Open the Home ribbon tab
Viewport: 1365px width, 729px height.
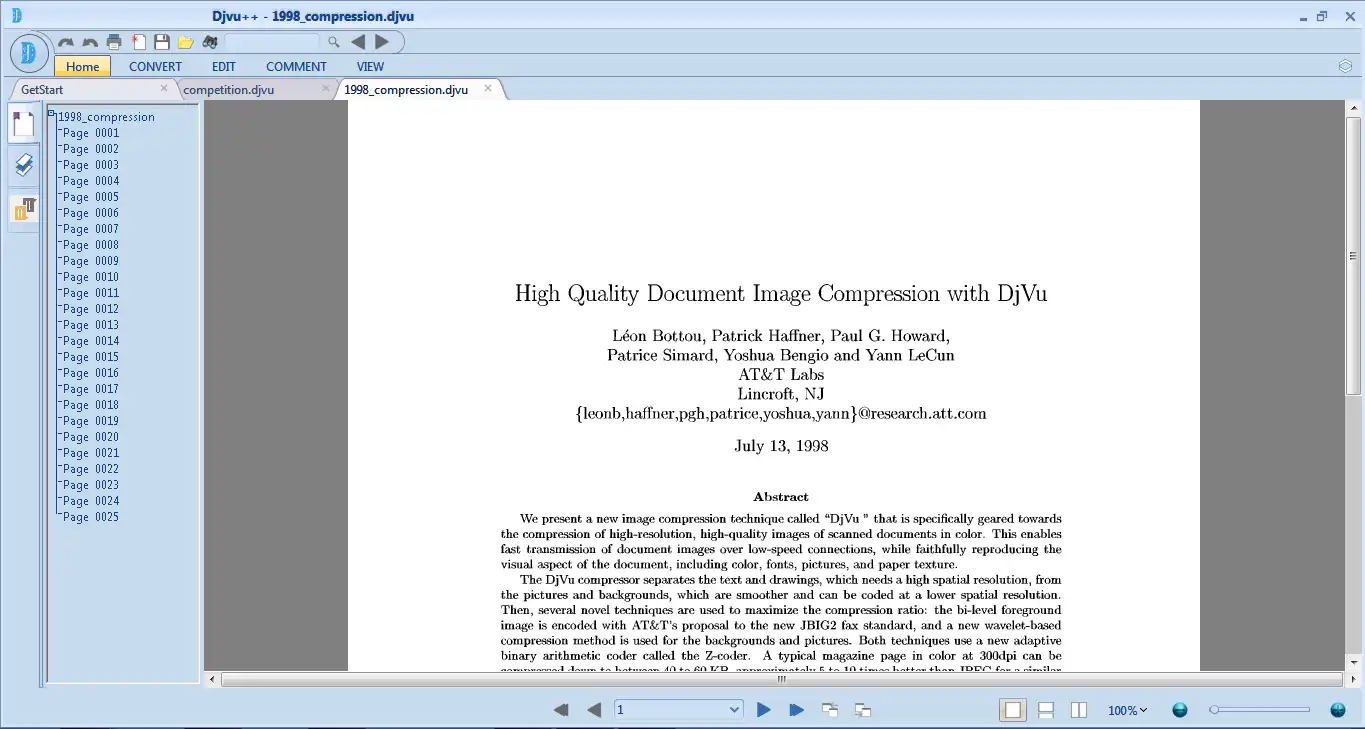tap(82, 66)
